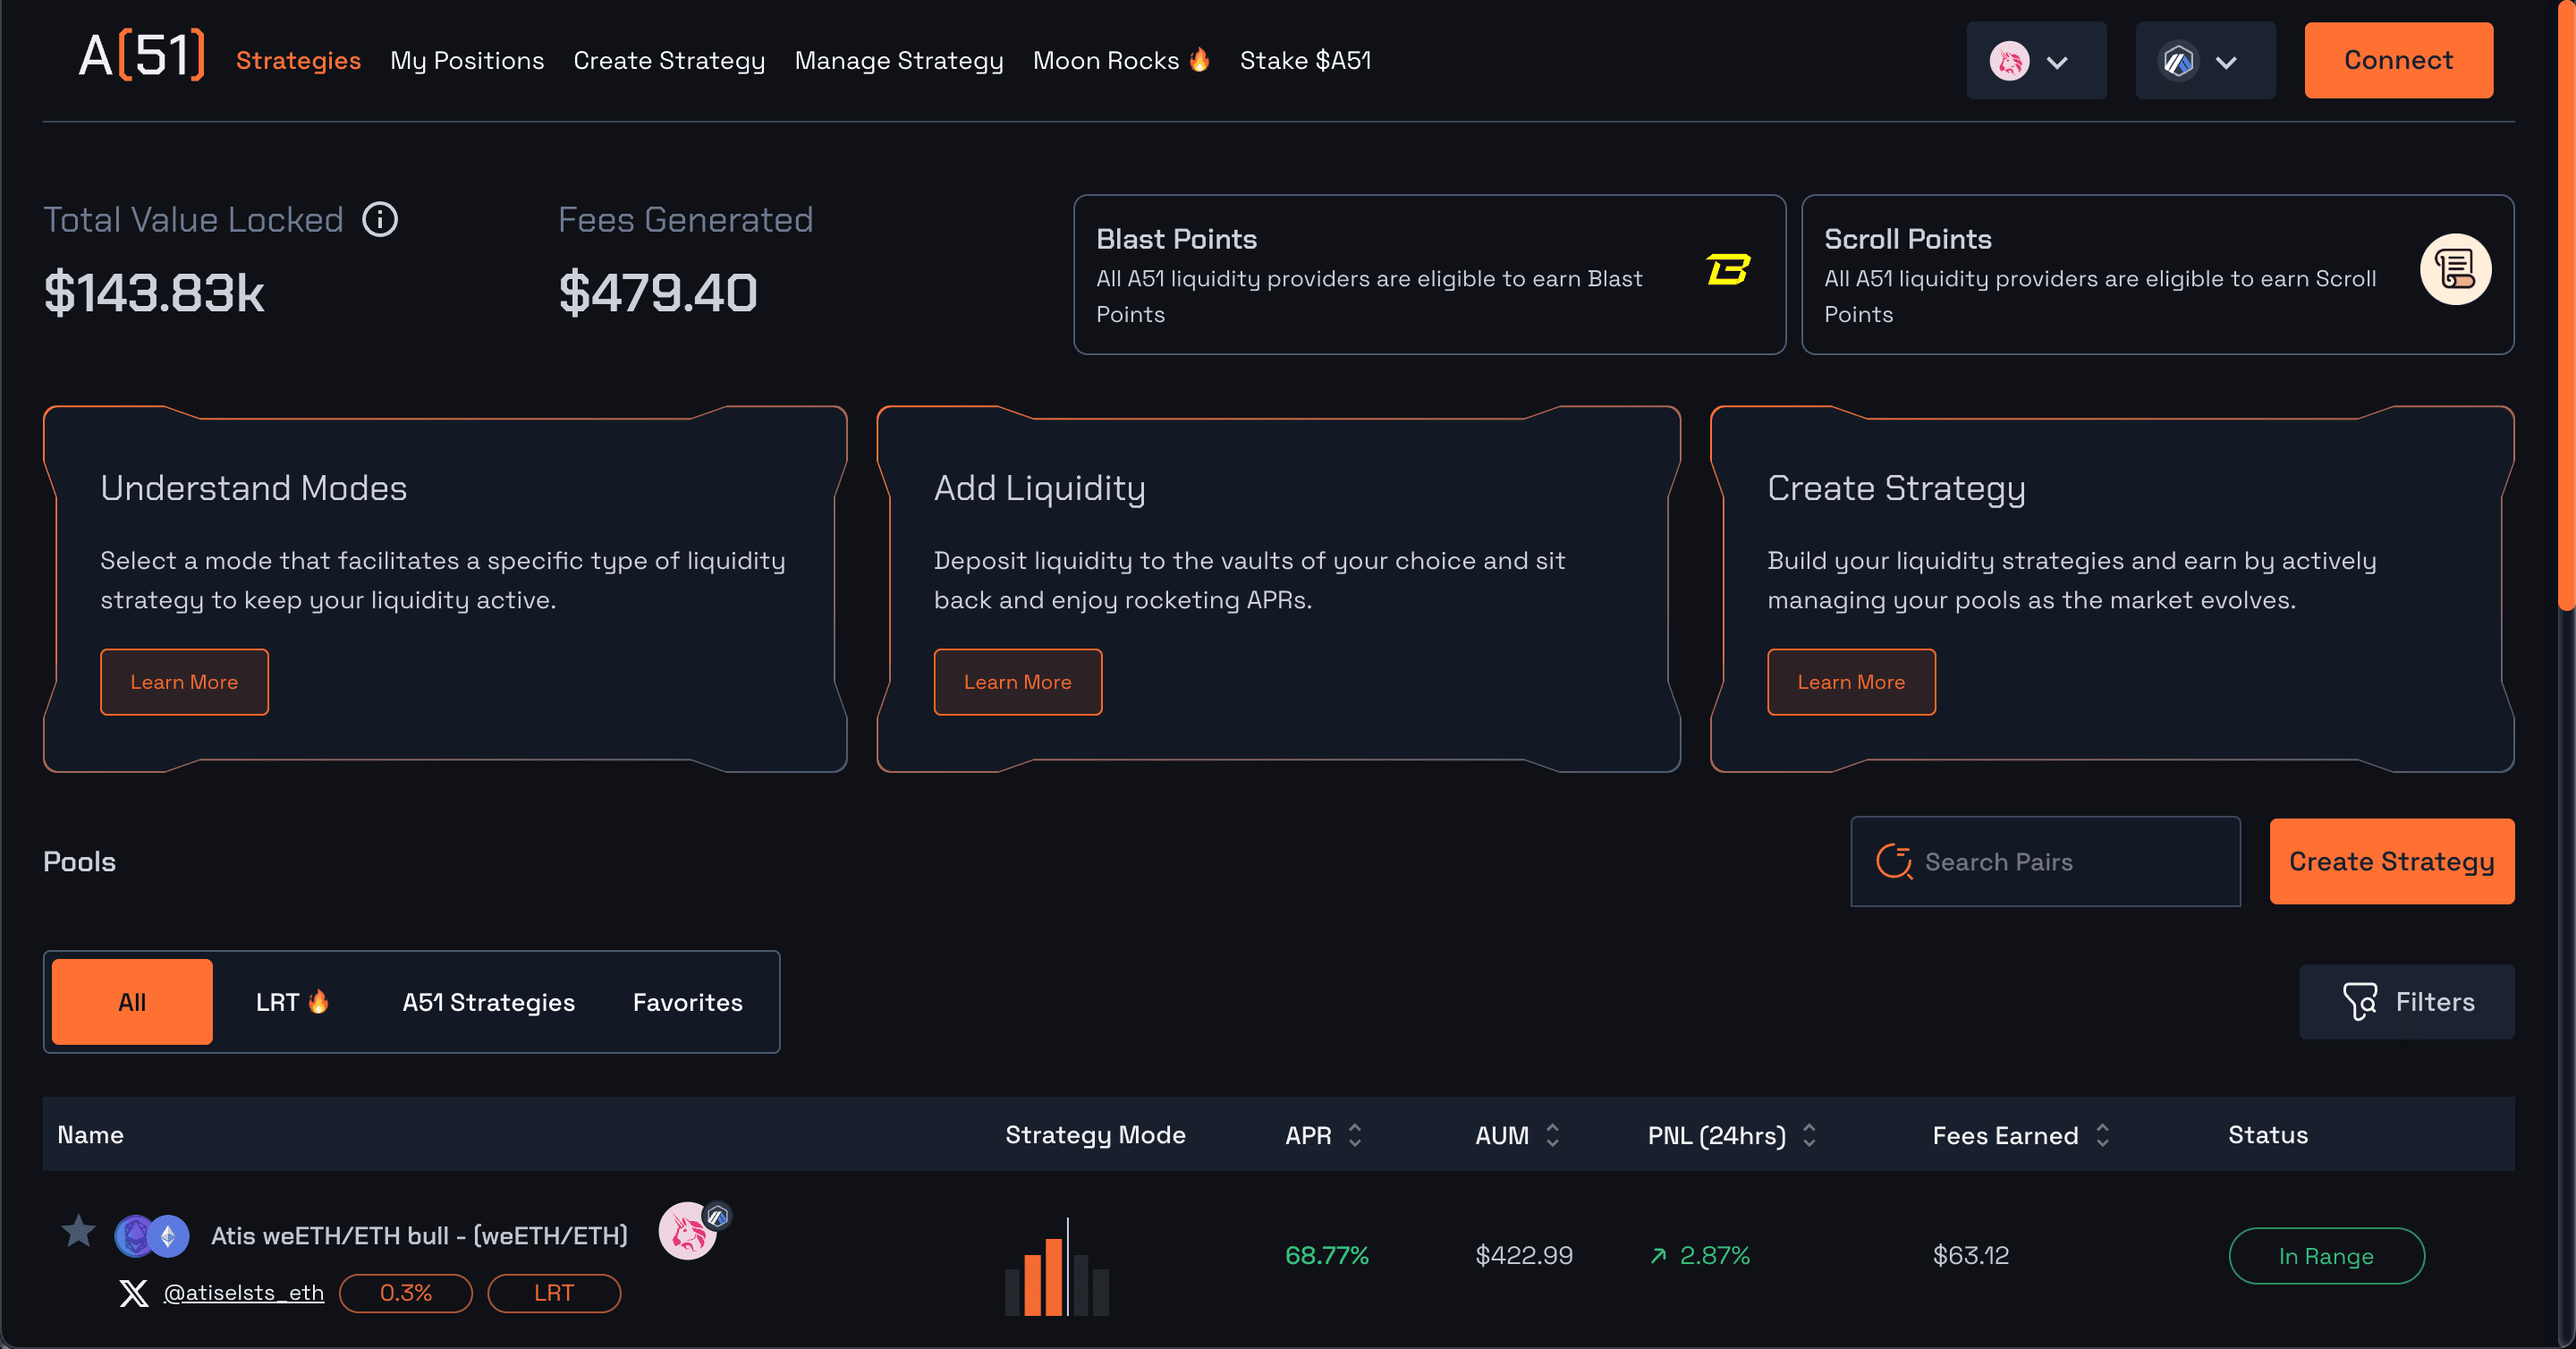This screenshot has width=2576, height=1349.
Task: Click the 0.3% fee tag
Action: pos(405,1293)
